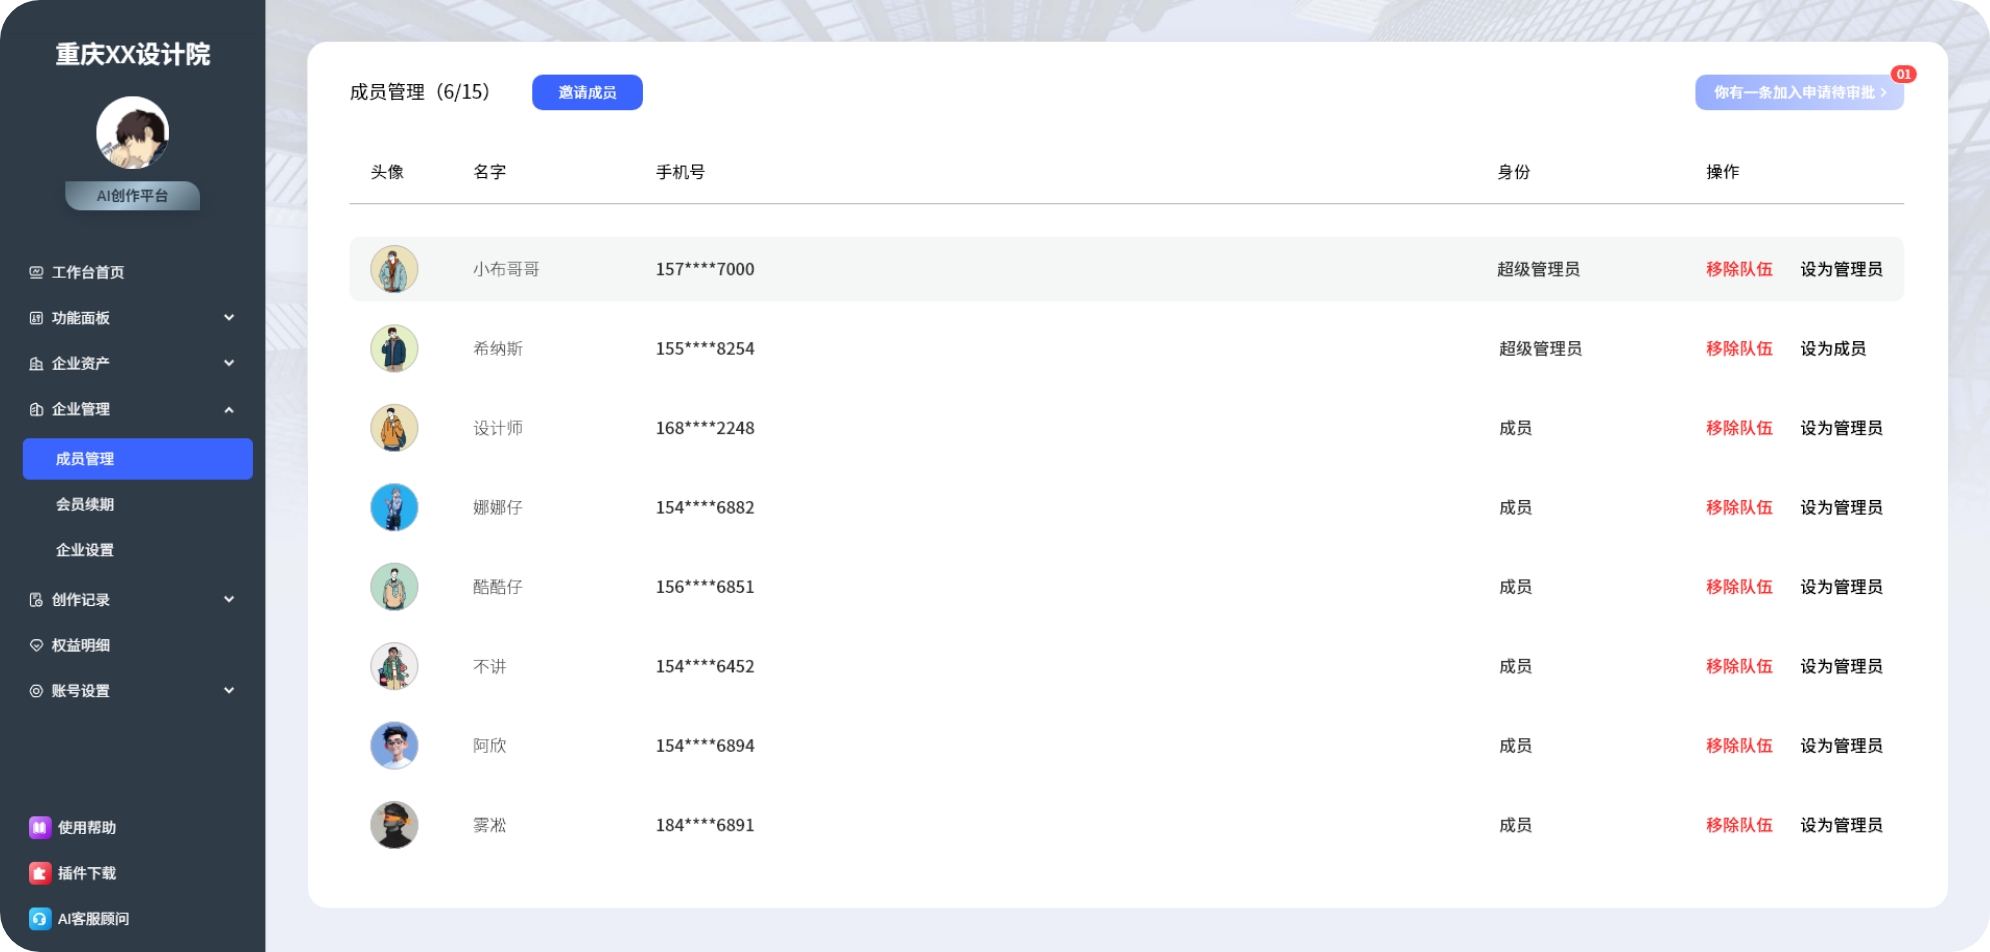Open 小布哥哥's avatar image

click(x=394, y=269)
